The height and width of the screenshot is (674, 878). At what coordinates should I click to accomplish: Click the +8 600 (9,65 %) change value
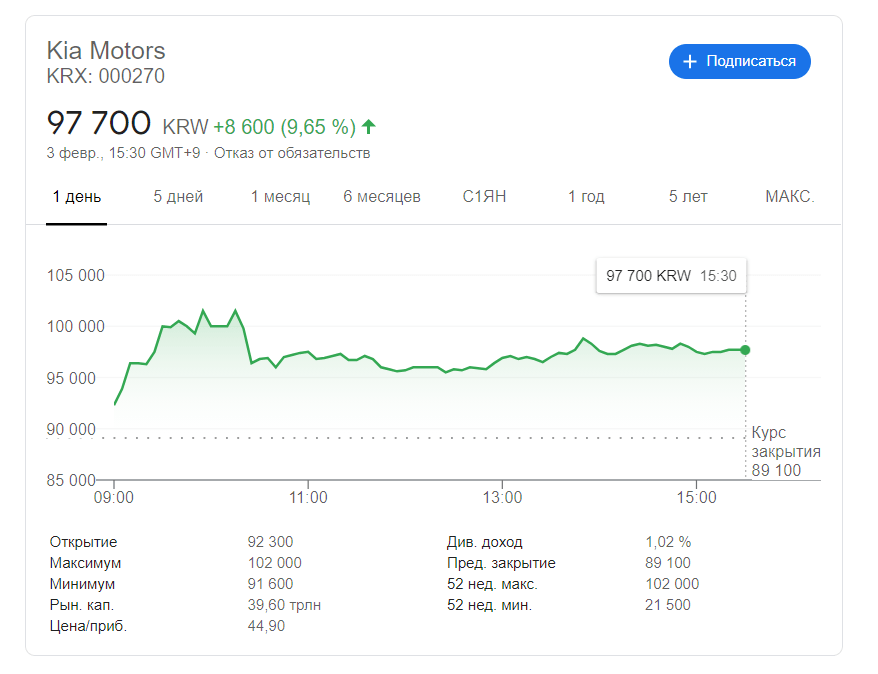tap(284, 127)
